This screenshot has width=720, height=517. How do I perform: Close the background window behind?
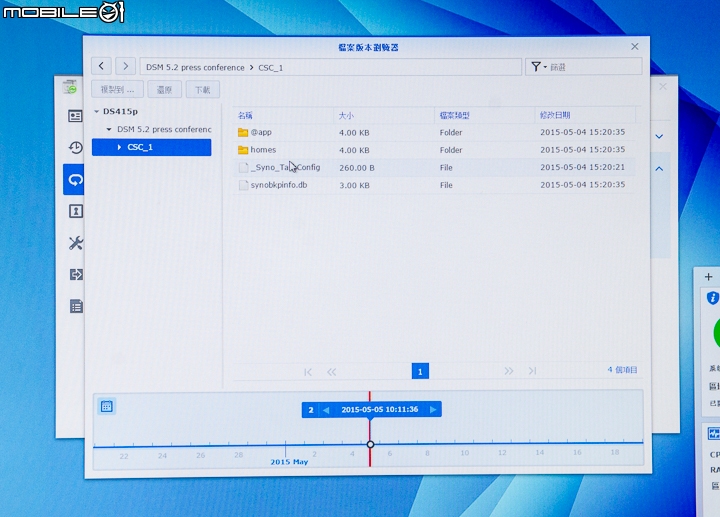coord(663,86)
